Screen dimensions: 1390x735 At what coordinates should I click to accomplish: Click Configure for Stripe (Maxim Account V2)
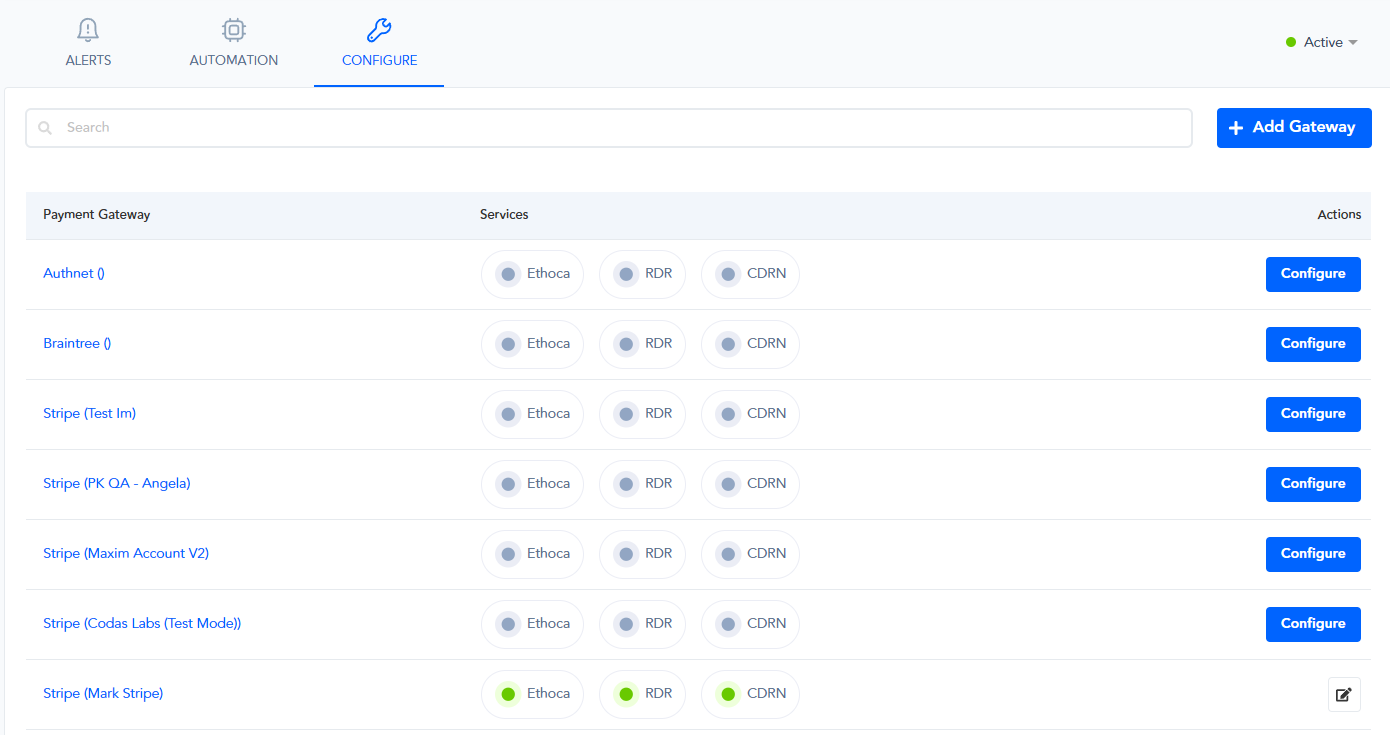1312,554
